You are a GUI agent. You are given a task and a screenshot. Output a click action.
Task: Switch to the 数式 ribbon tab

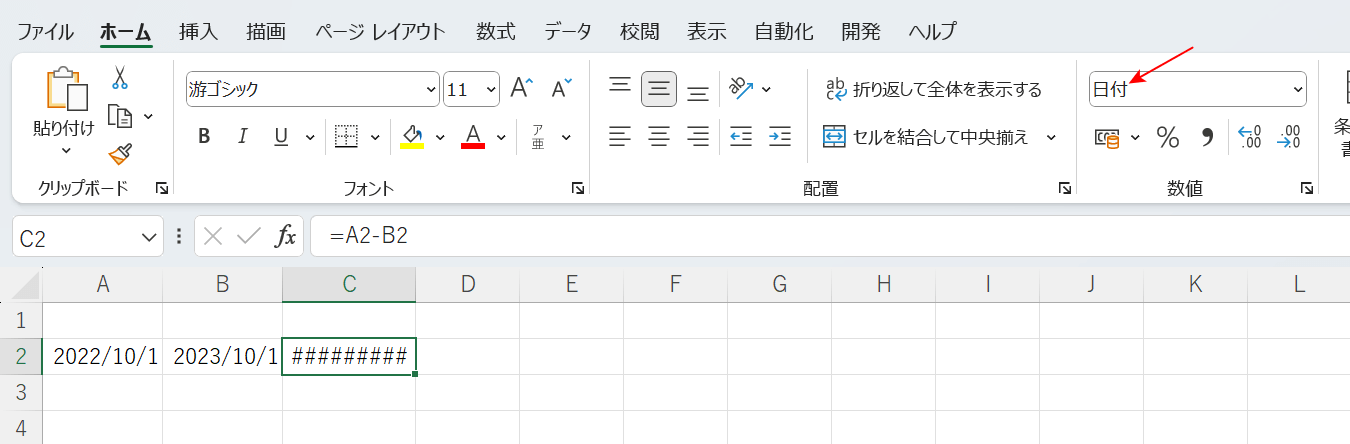[495, 31]
